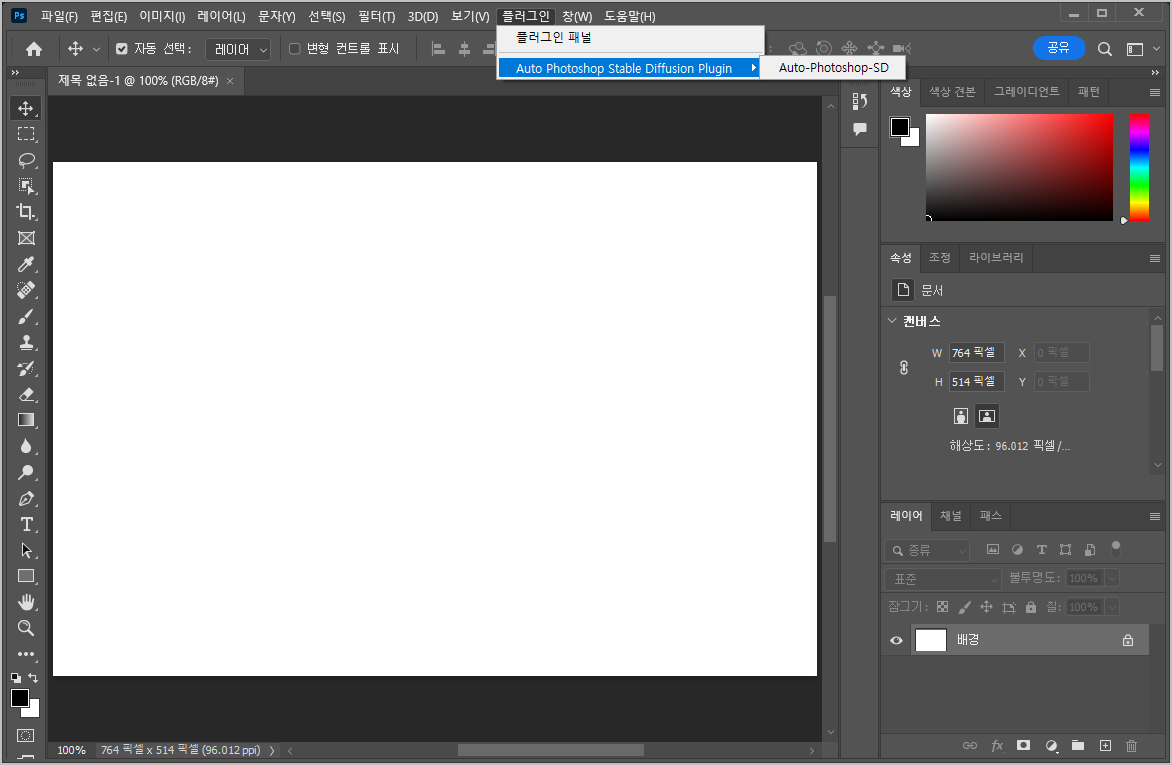Switch to the 그레이디언트 tab

click(x=1026, y=91)
